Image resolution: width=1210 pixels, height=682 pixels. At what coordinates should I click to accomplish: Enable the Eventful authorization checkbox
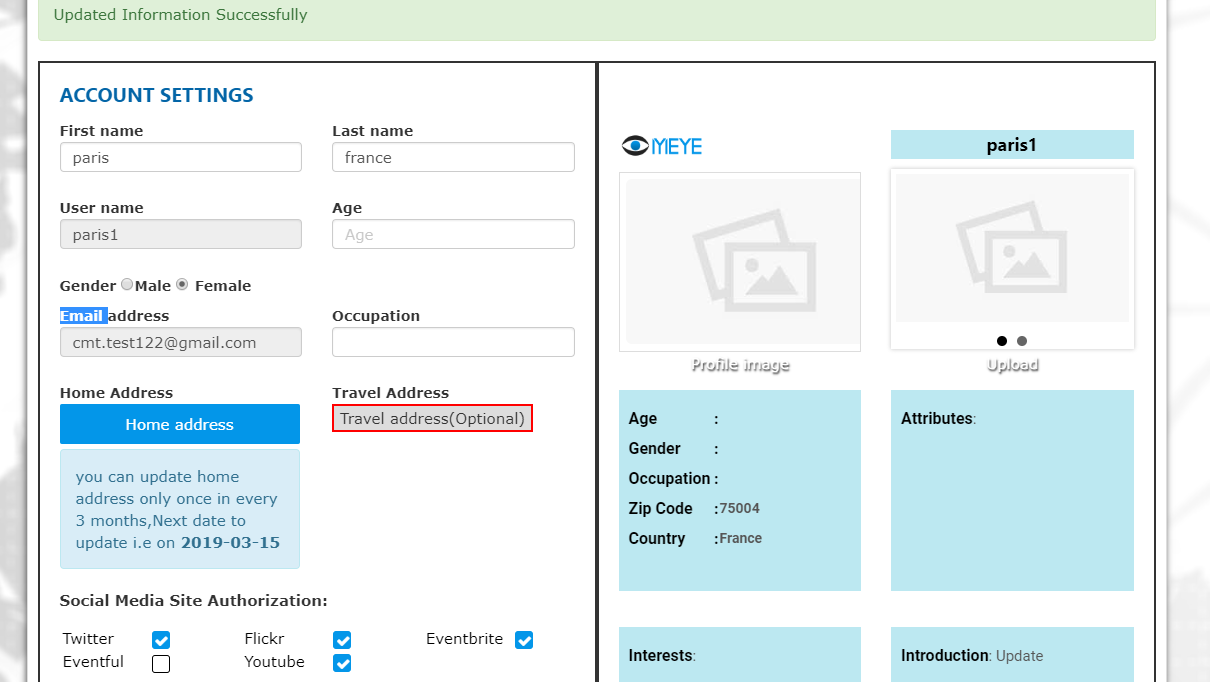[x=161, y=663]
